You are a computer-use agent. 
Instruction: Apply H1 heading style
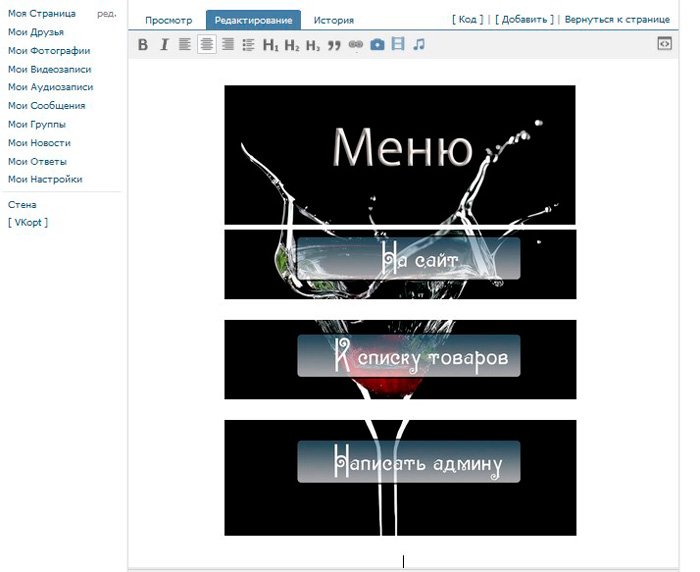click(x=271, y=45)
